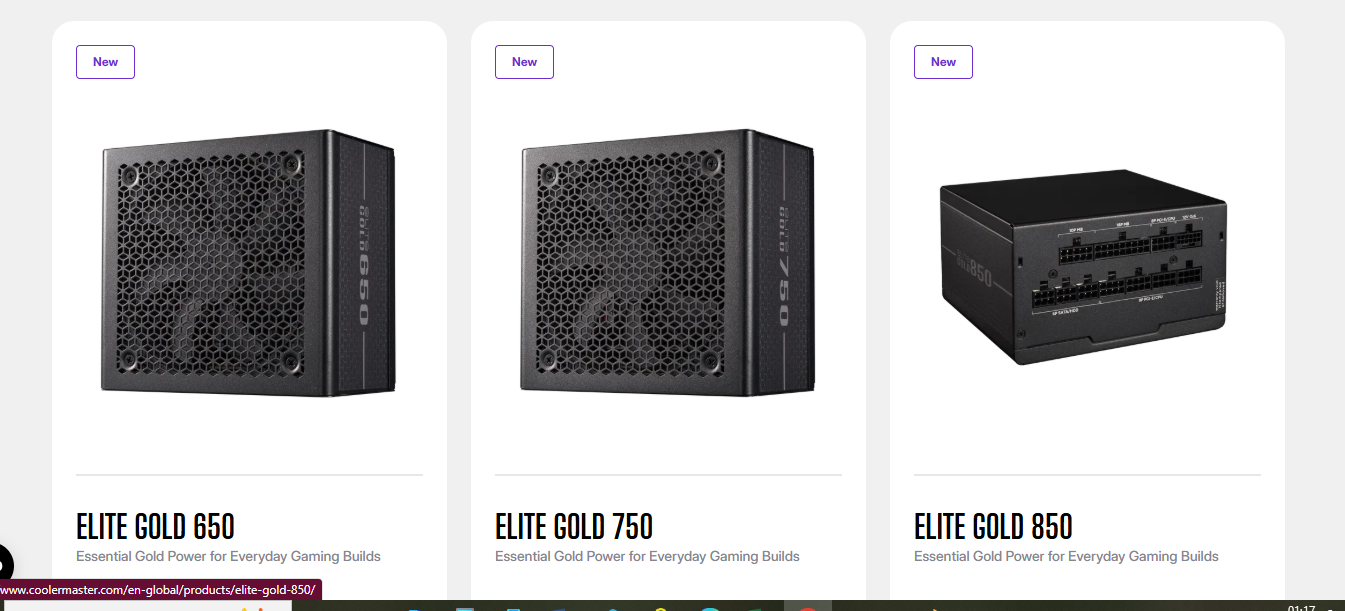Click the tagline under Elite Gold 650
The width and height of the screenshot is (1345, 611).
click(x=228, y=556)
